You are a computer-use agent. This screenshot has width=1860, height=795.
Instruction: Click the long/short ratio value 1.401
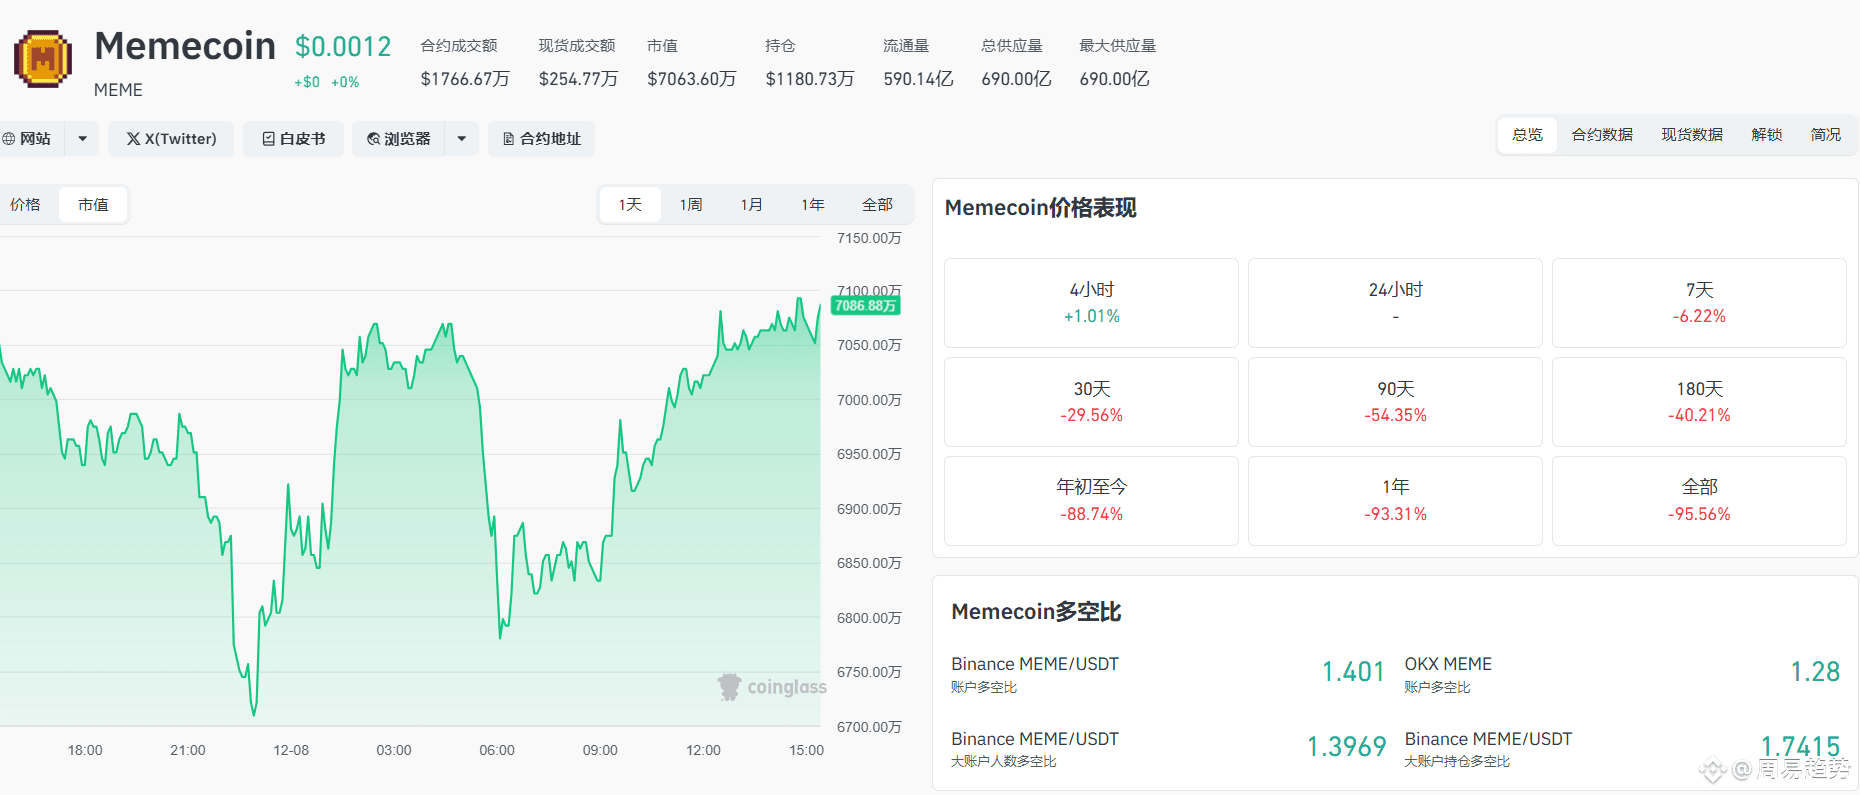pos(1353,672)
